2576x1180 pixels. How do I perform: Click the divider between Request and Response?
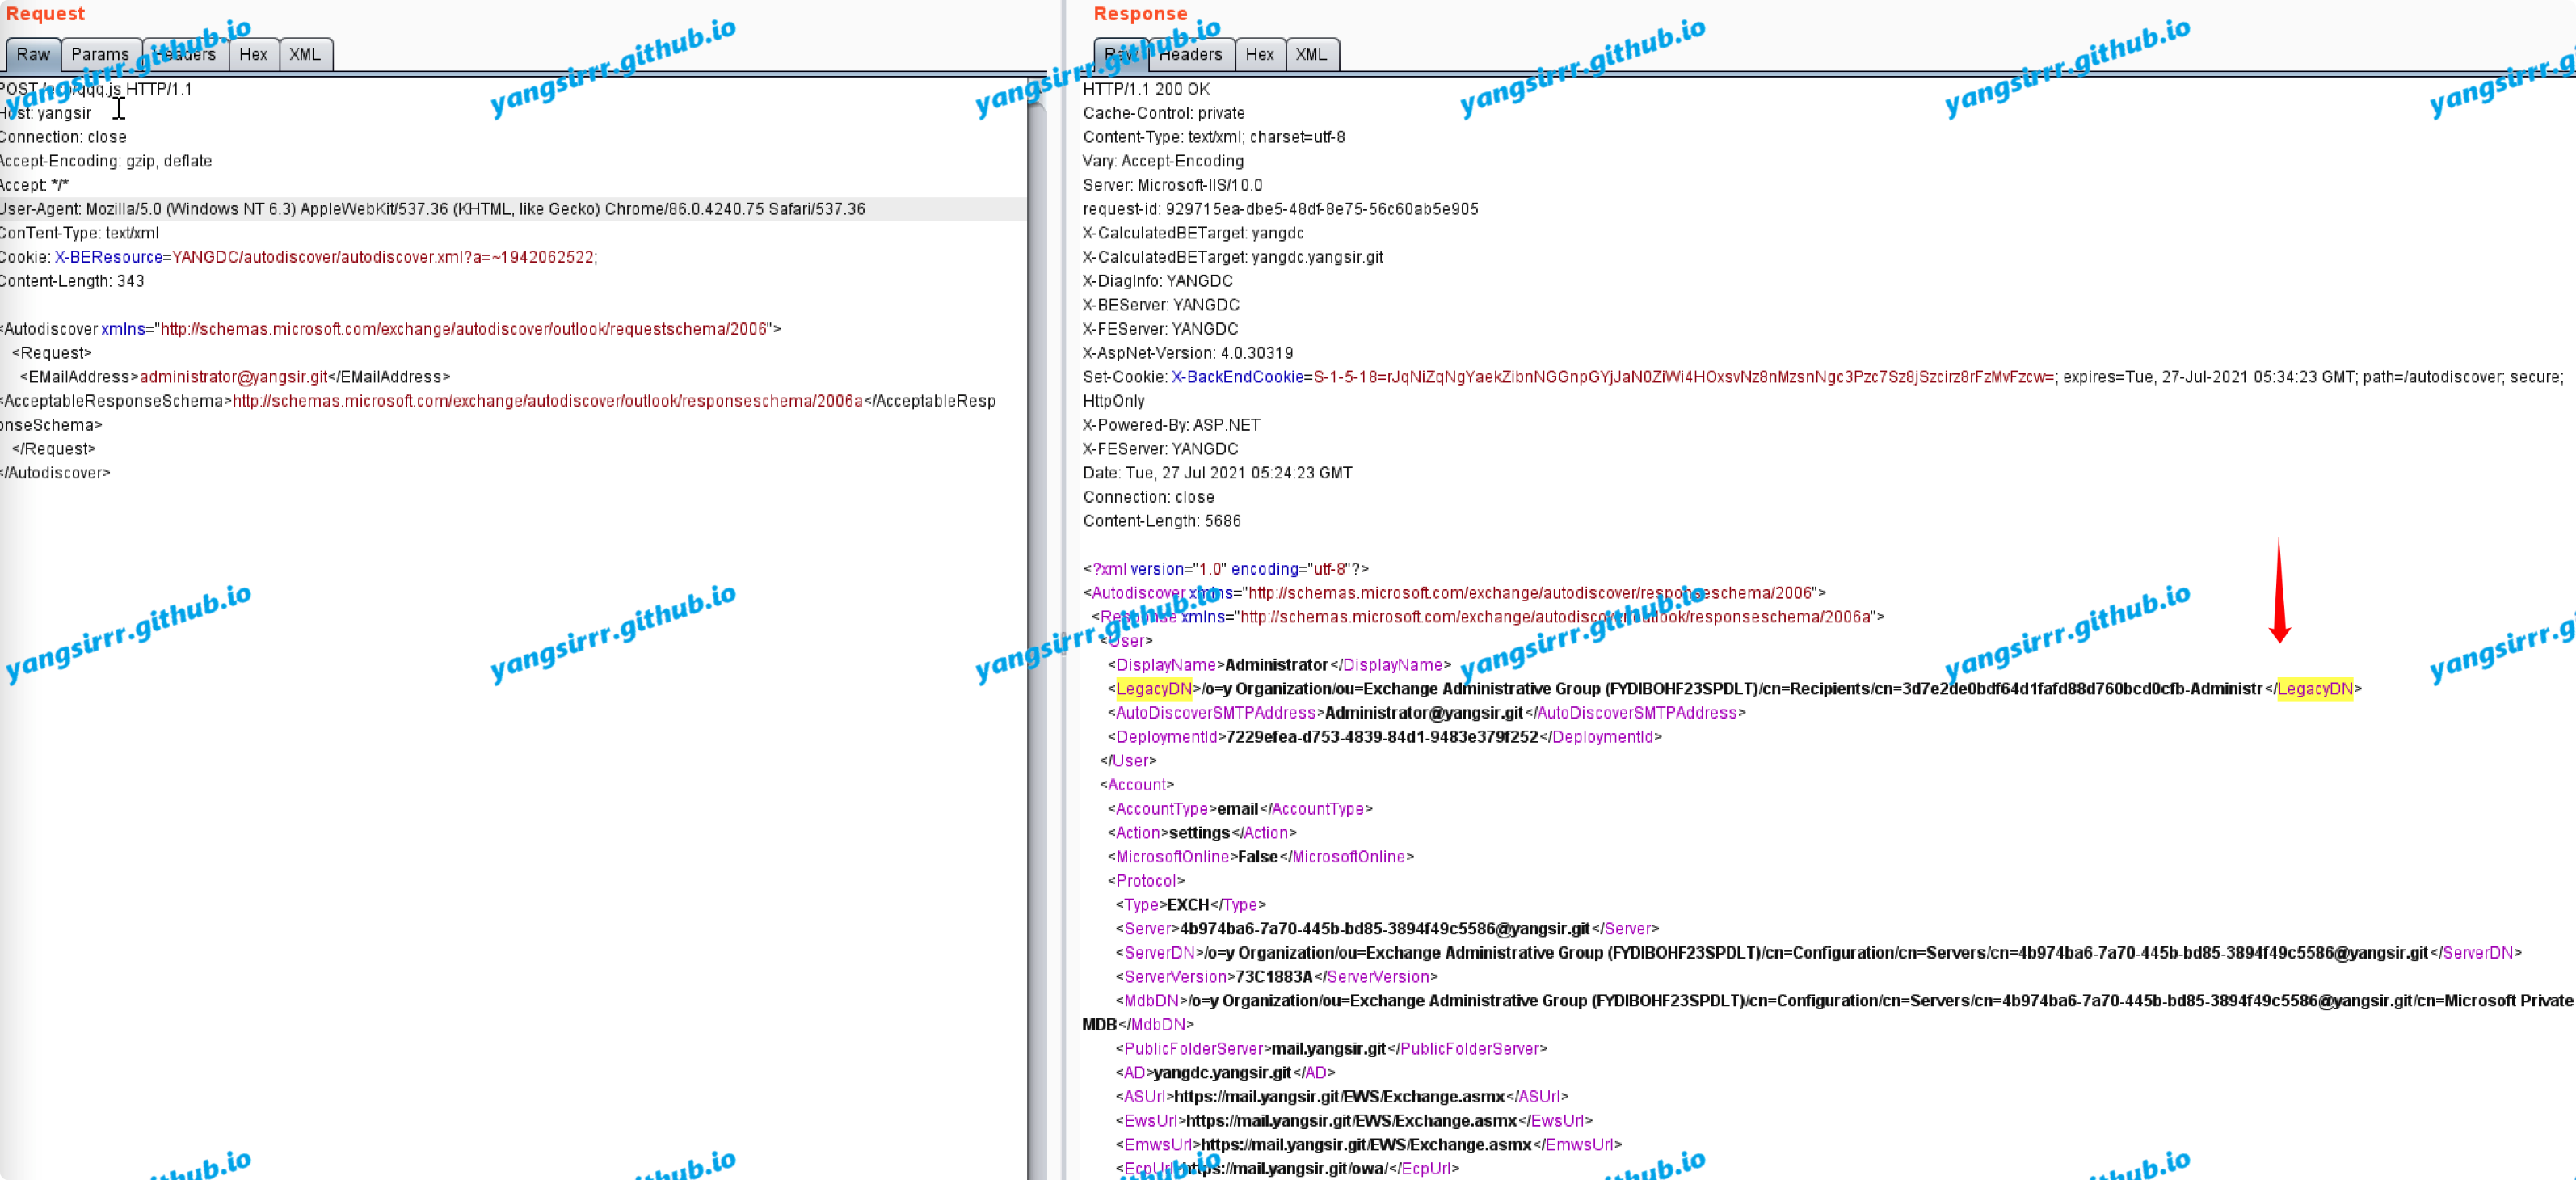click(x=1063, y=600)
